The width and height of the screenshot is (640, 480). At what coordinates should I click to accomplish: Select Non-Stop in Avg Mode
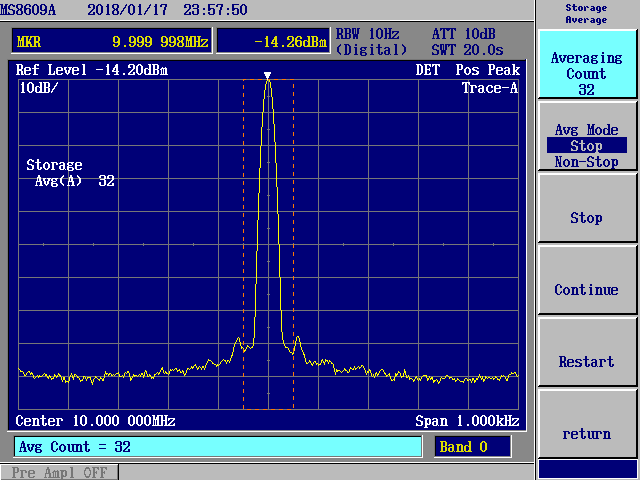coord(586,162)
